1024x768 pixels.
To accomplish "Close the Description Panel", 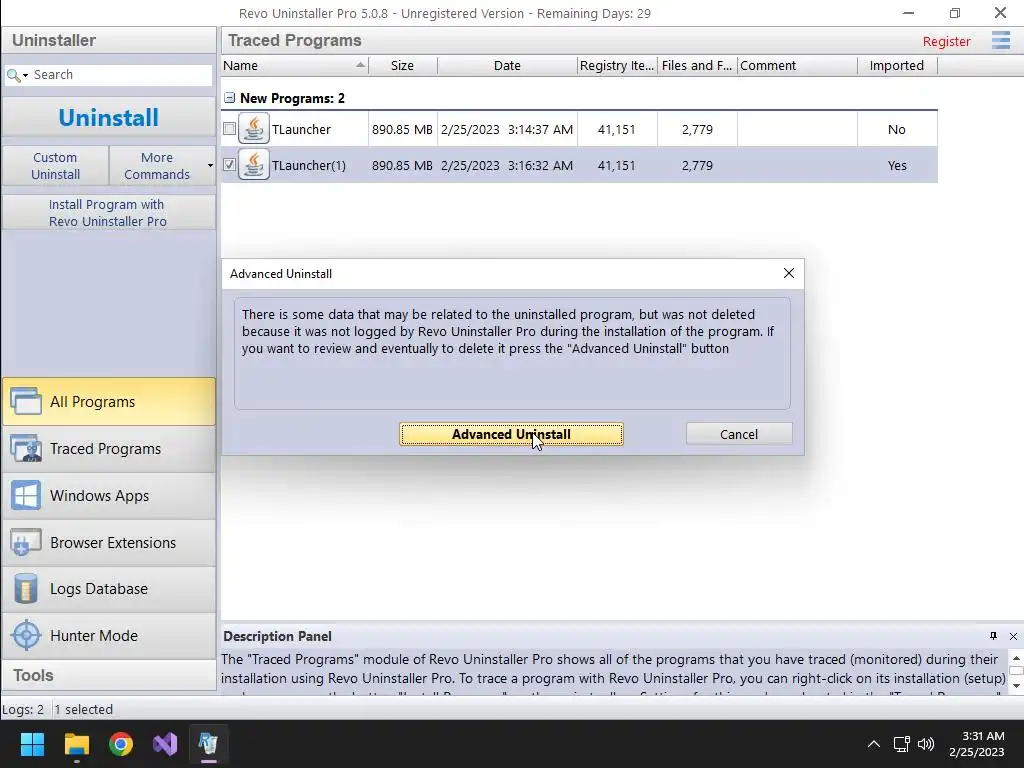I will click(1013, 636).
